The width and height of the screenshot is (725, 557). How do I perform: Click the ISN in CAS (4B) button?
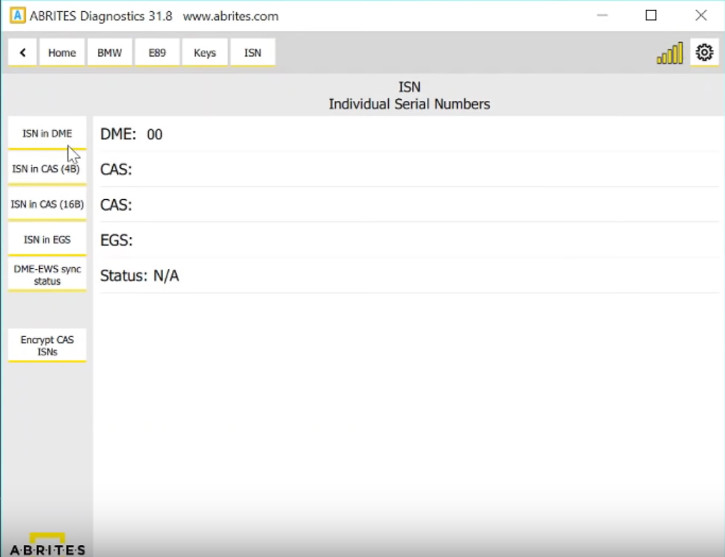pyautogui.click(x=47, y=169)
